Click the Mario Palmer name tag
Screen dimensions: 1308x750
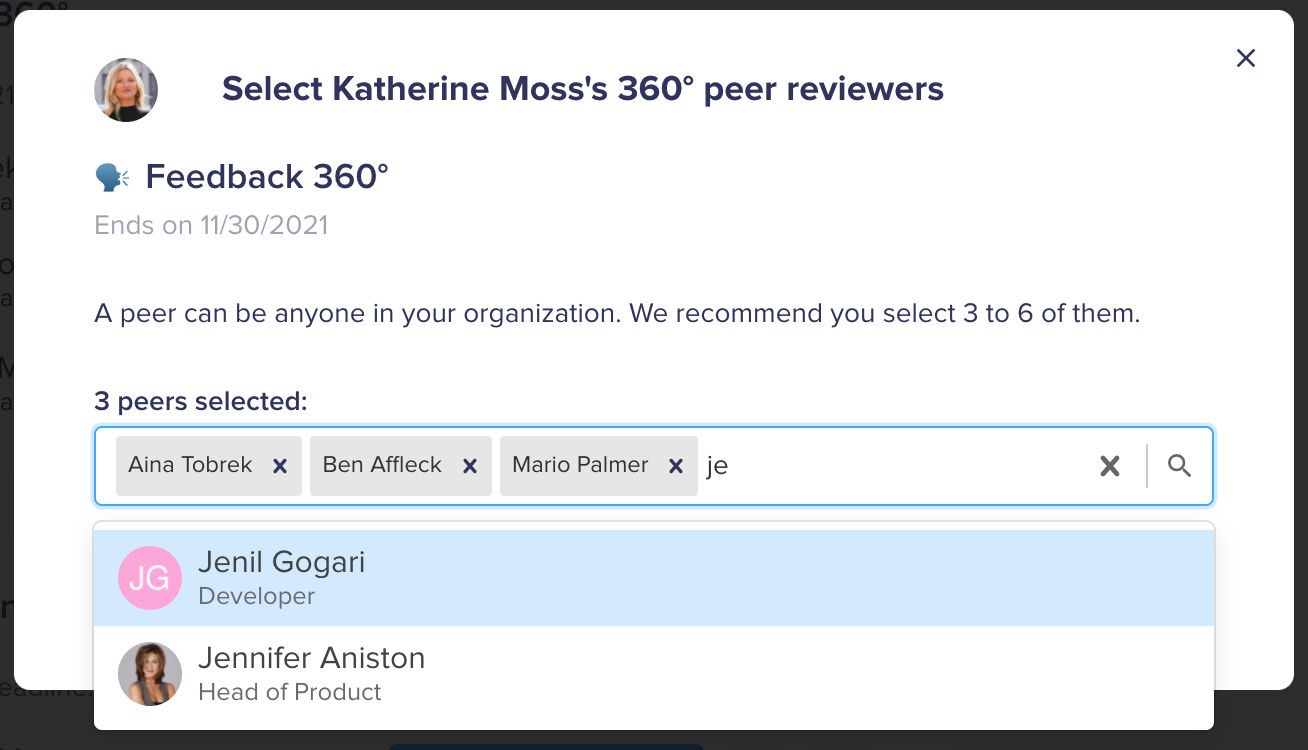tap(580, 465)
